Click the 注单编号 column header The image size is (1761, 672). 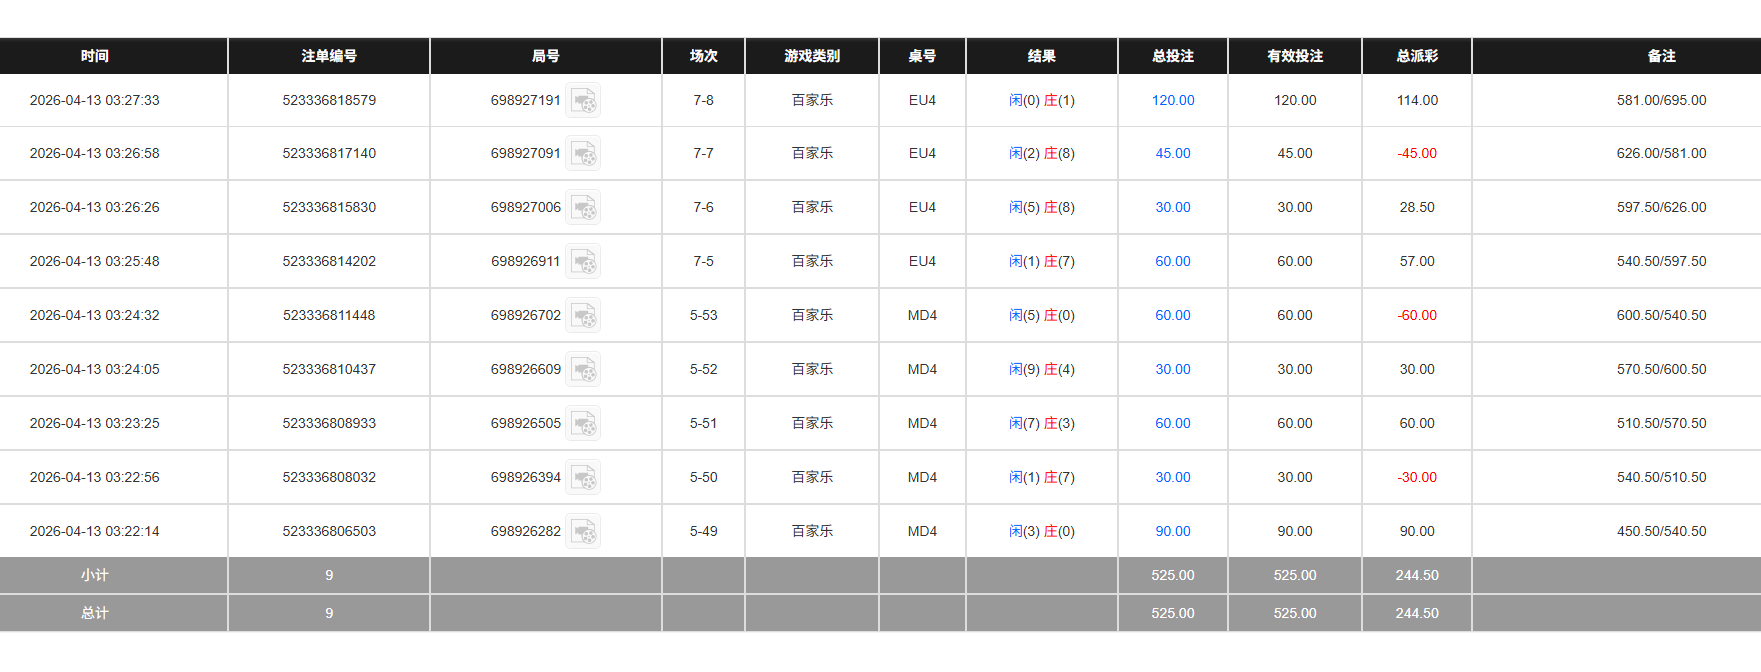(328, 56)
